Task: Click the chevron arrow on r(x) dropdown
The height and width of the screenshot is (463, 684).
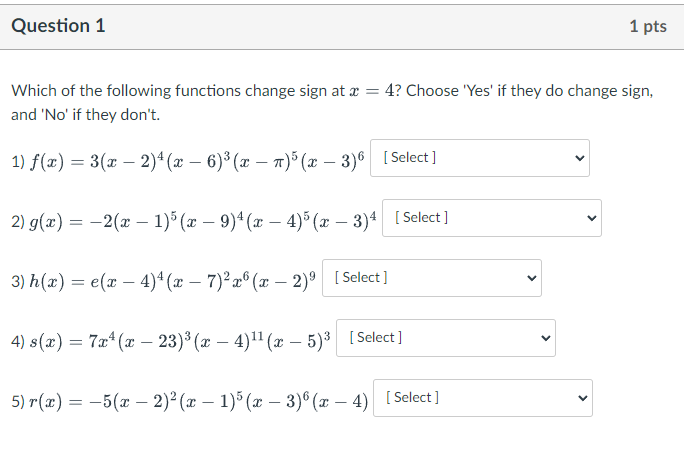Action: click(x=582, y=398)
